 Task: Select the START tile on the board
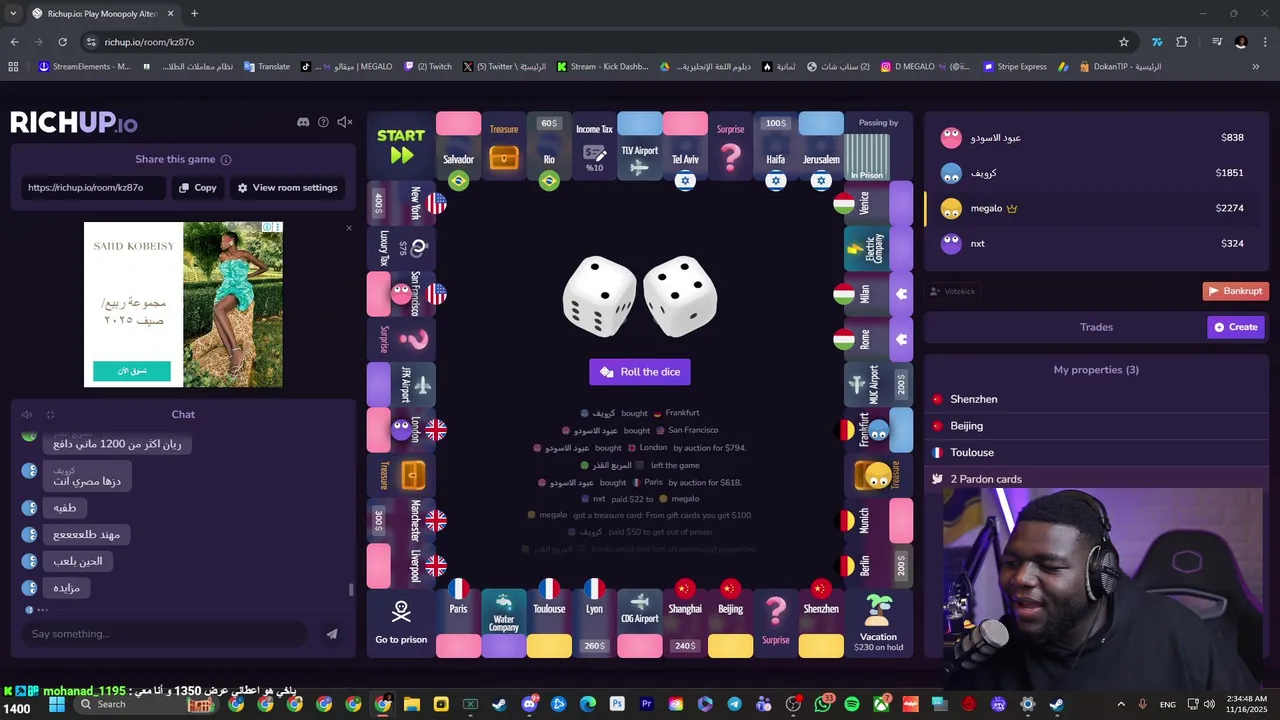401,146
